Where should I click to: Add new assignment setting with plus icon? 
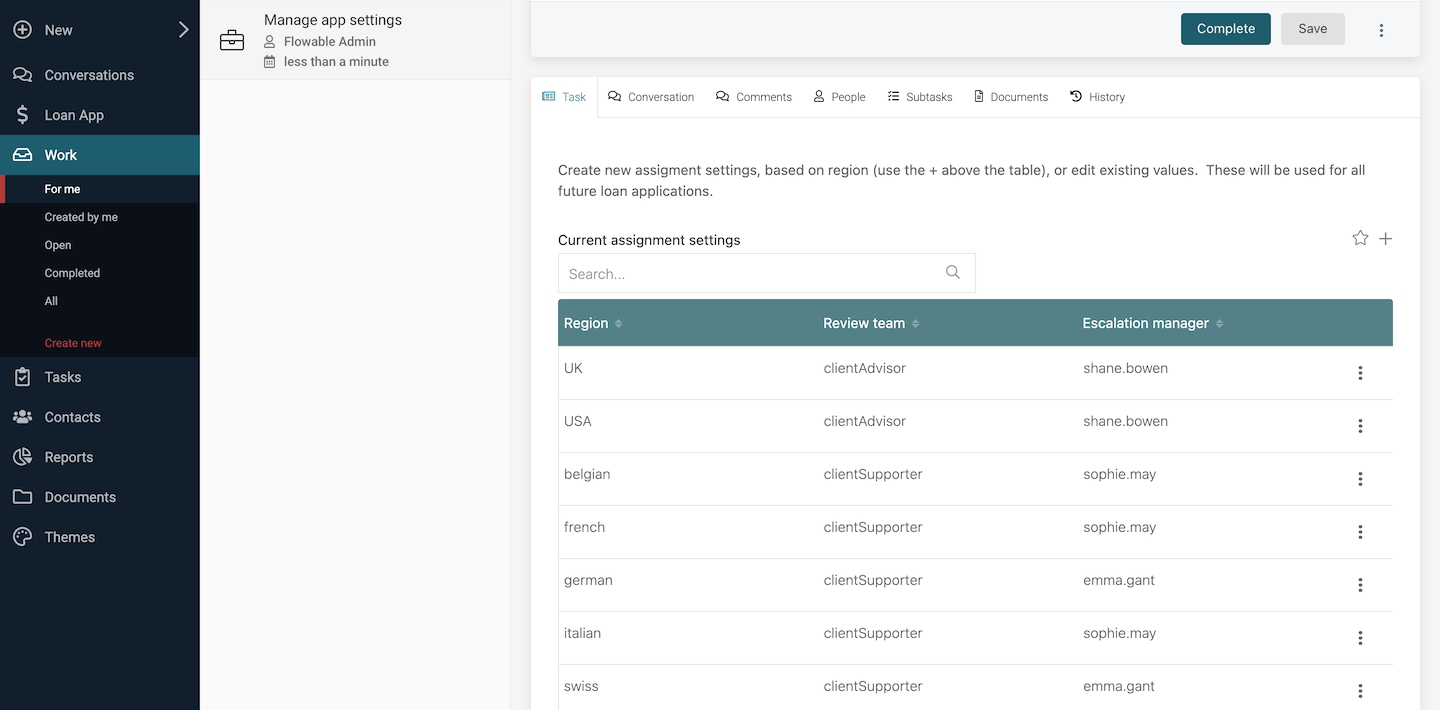1385,238
